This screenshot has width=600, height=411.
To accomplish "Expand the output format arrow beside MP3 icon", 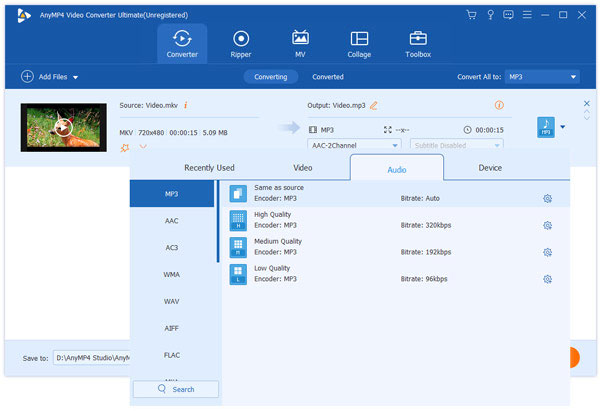I will click(x=562, y=127).
